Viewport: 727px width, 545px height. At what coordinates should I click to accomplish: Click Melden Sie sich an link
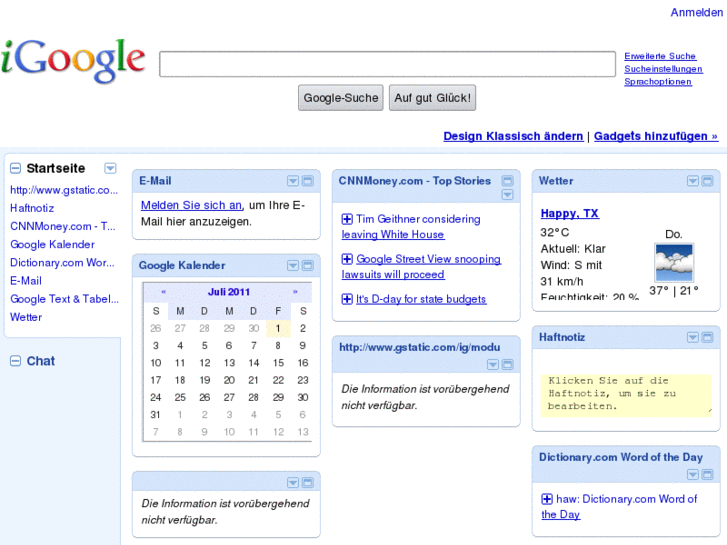[191, 205]
